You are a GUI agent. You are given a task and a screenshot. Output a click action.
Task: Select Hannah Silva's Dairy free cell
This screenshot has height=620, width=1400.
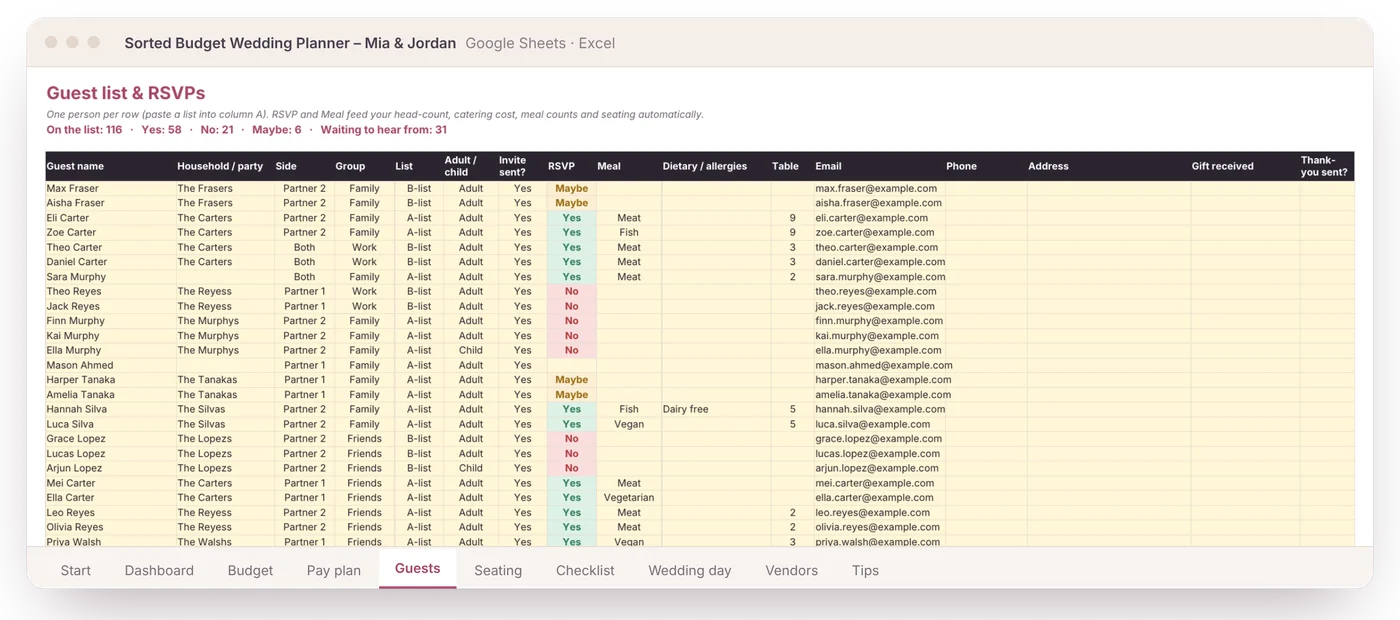click(x=716, y=409)
